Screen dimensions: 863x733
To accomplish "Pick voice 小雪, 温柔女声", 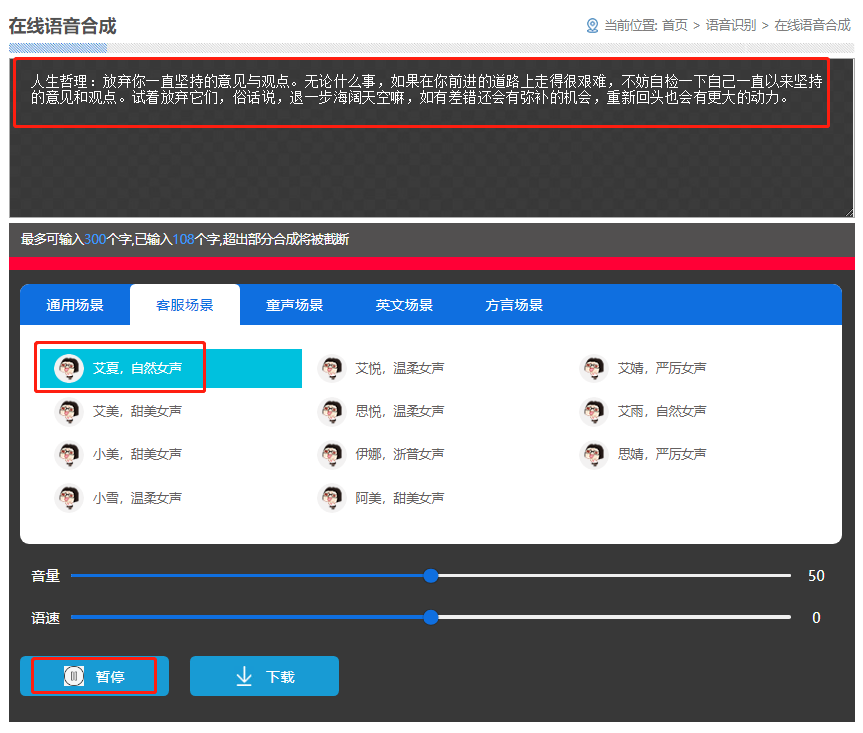I will [x=137, y=497].
